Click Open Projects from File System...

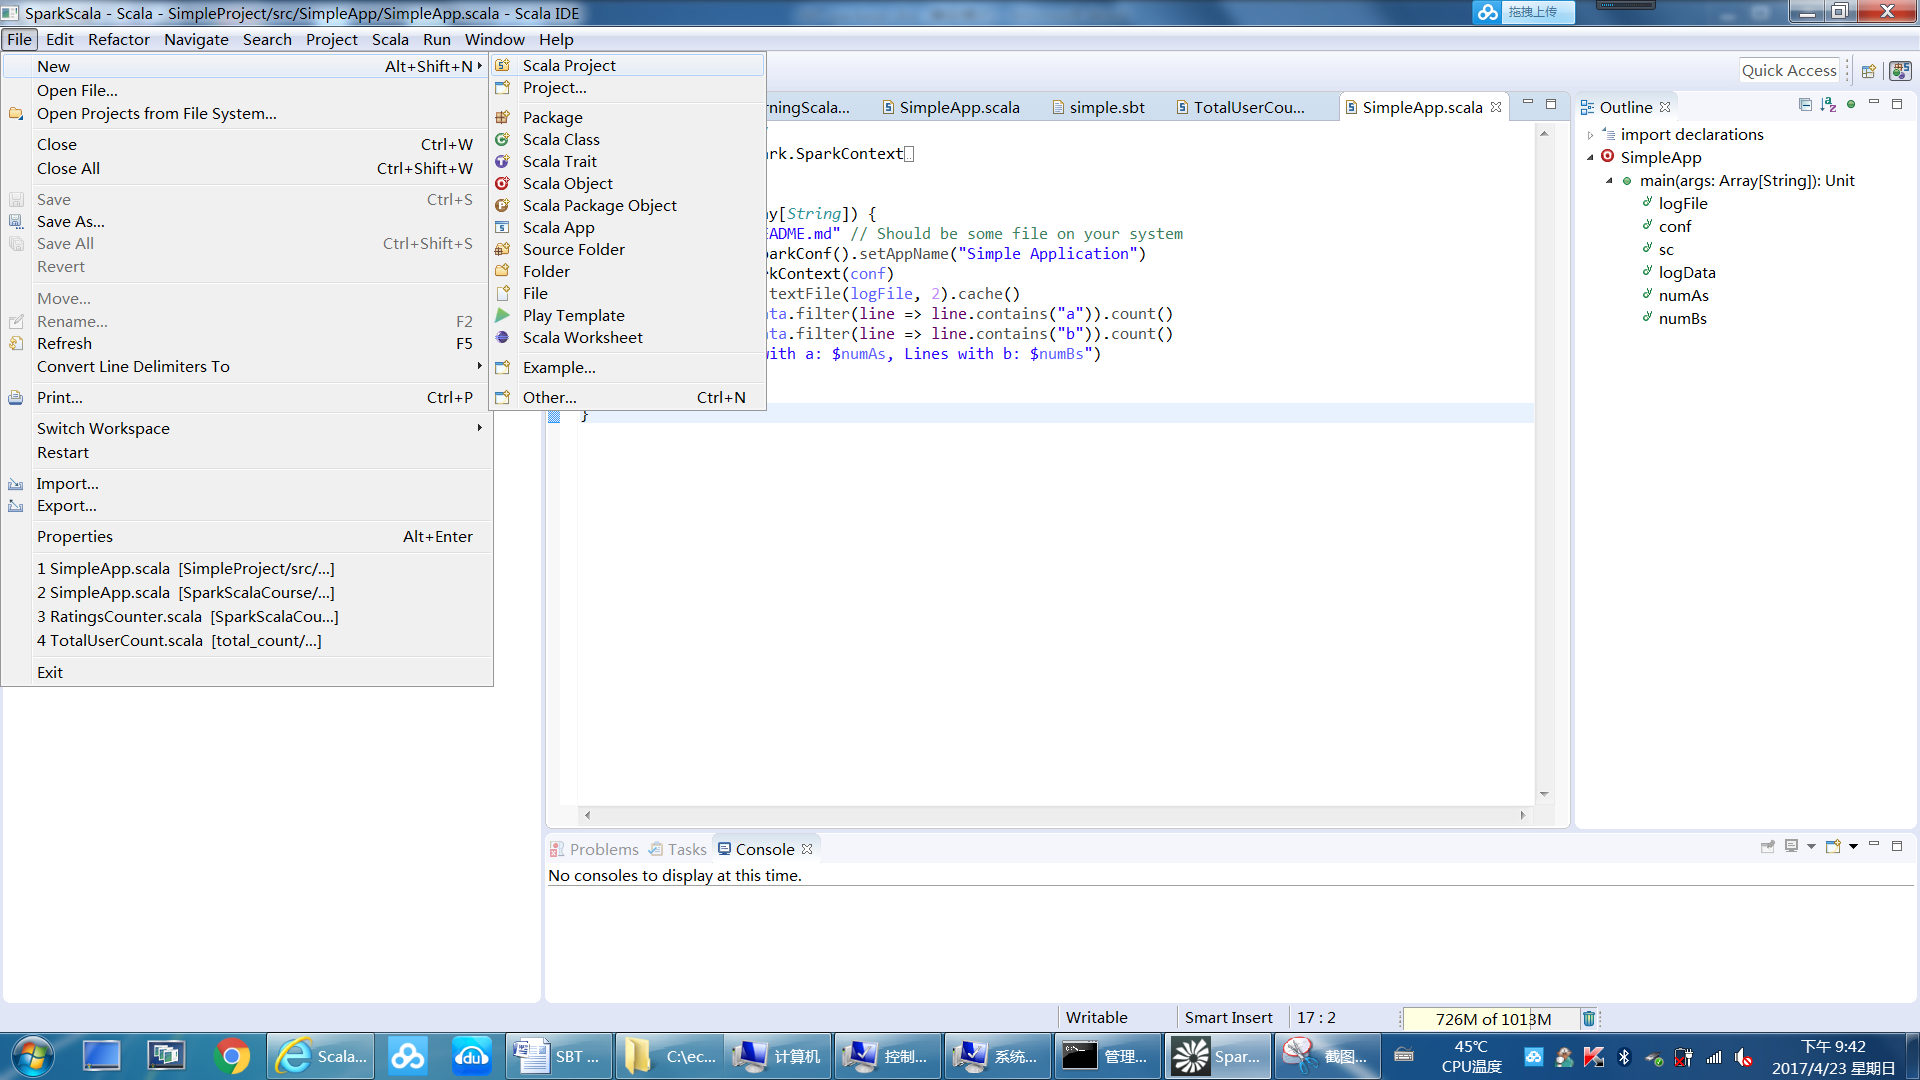coord(247,114)
